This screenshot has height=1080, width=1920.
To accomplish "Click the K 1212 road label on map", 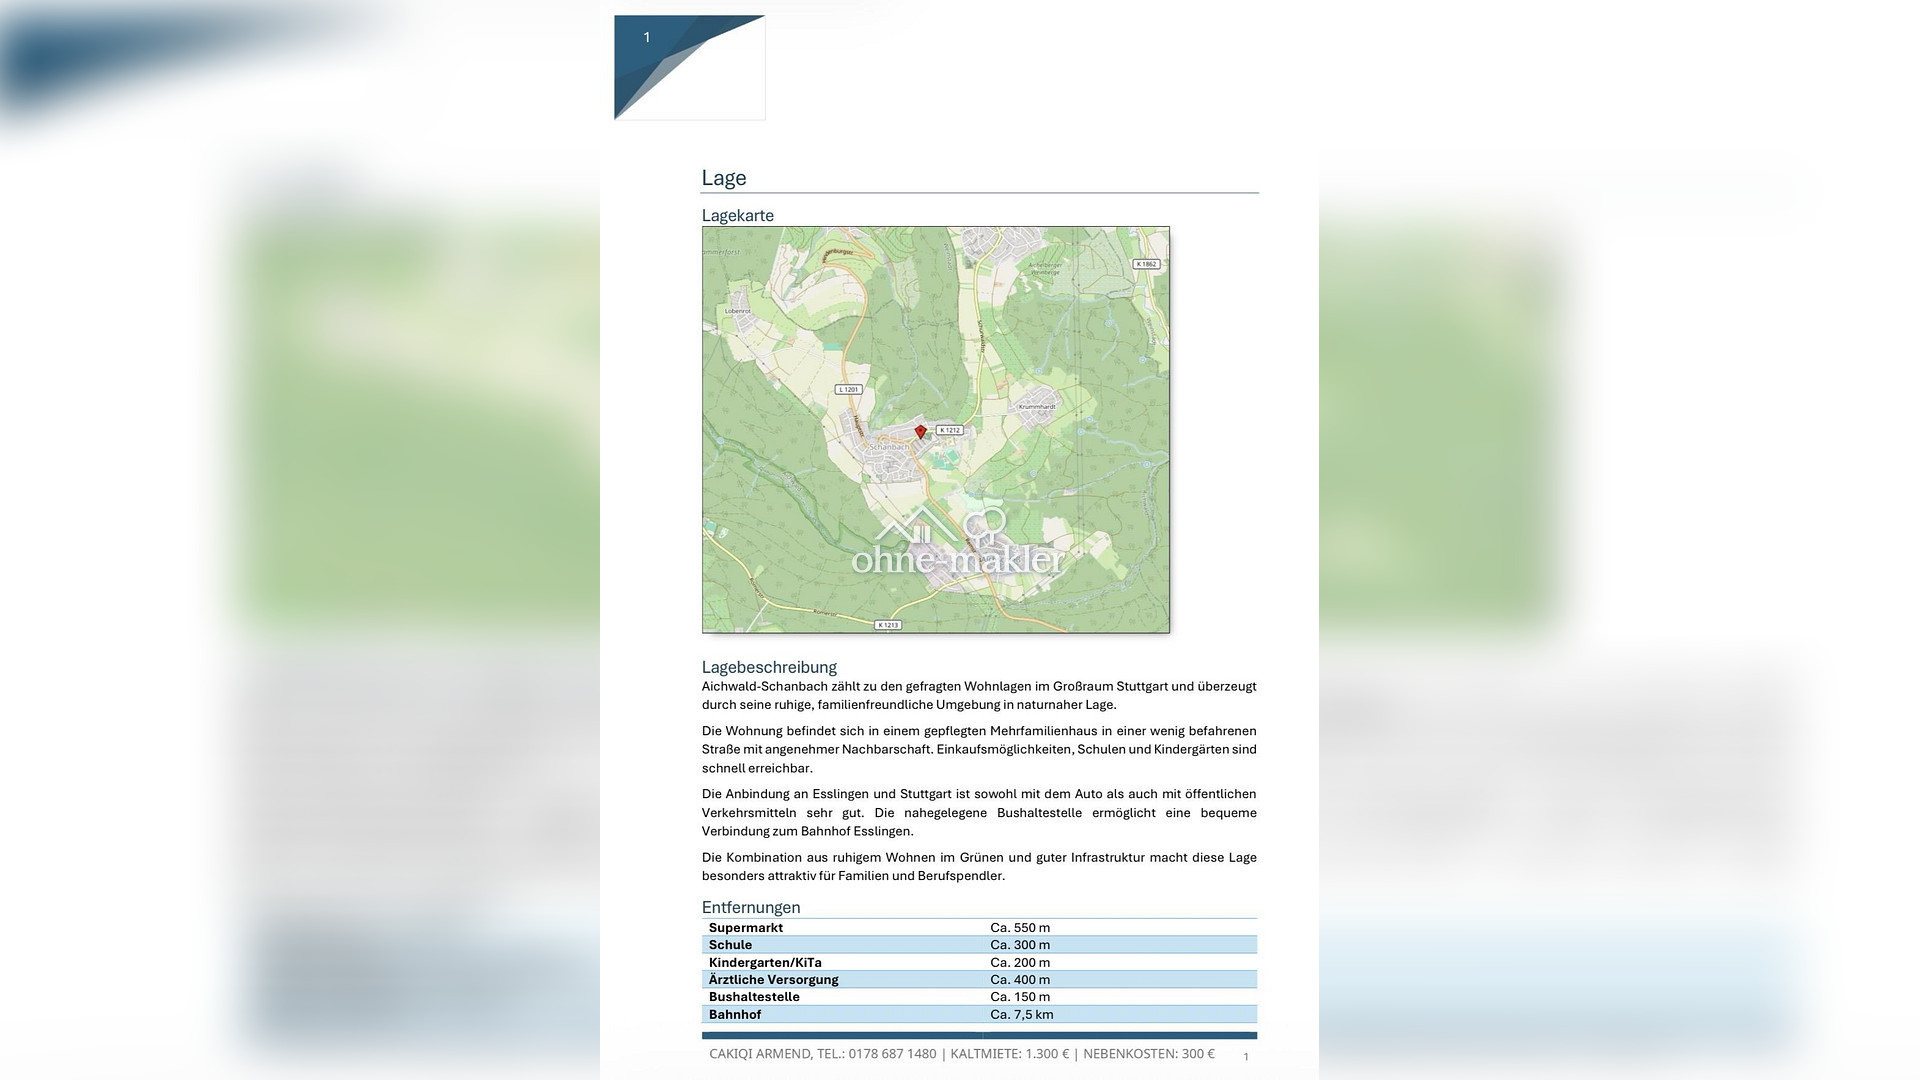I will (x=949, y=430).
